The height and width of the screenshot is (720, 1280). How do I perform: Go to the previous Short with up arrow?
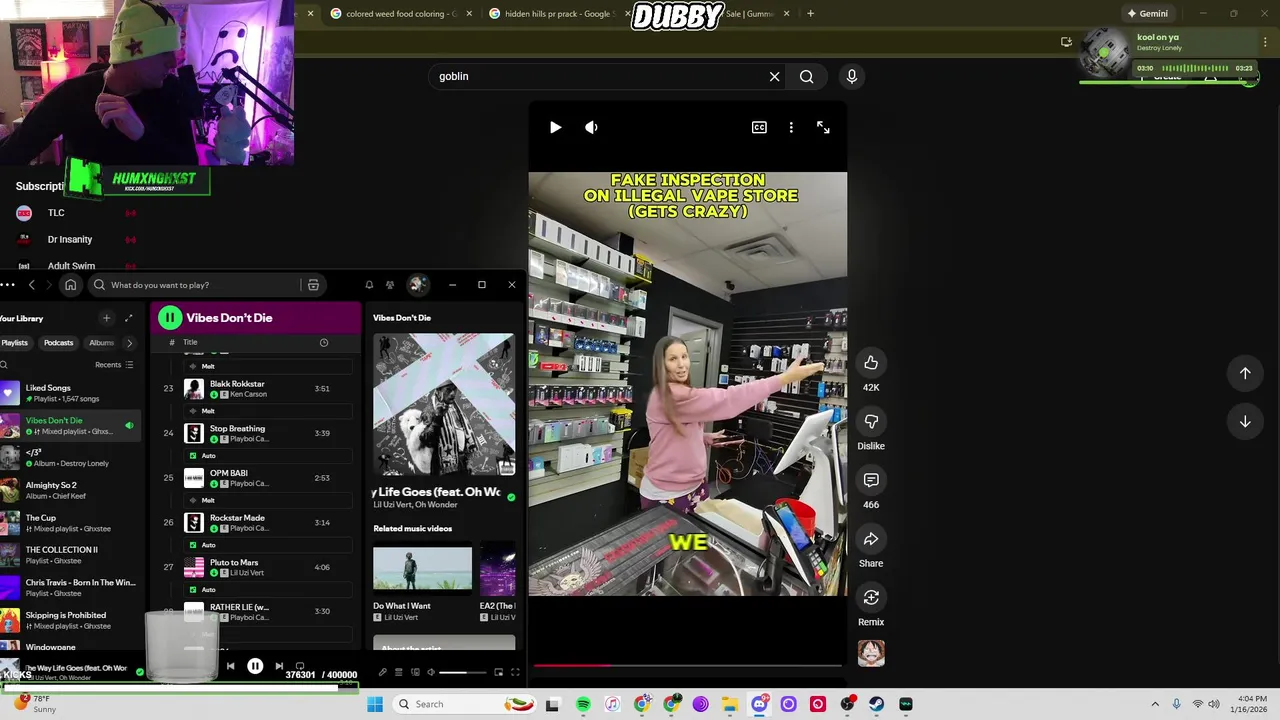point(1245,373)
